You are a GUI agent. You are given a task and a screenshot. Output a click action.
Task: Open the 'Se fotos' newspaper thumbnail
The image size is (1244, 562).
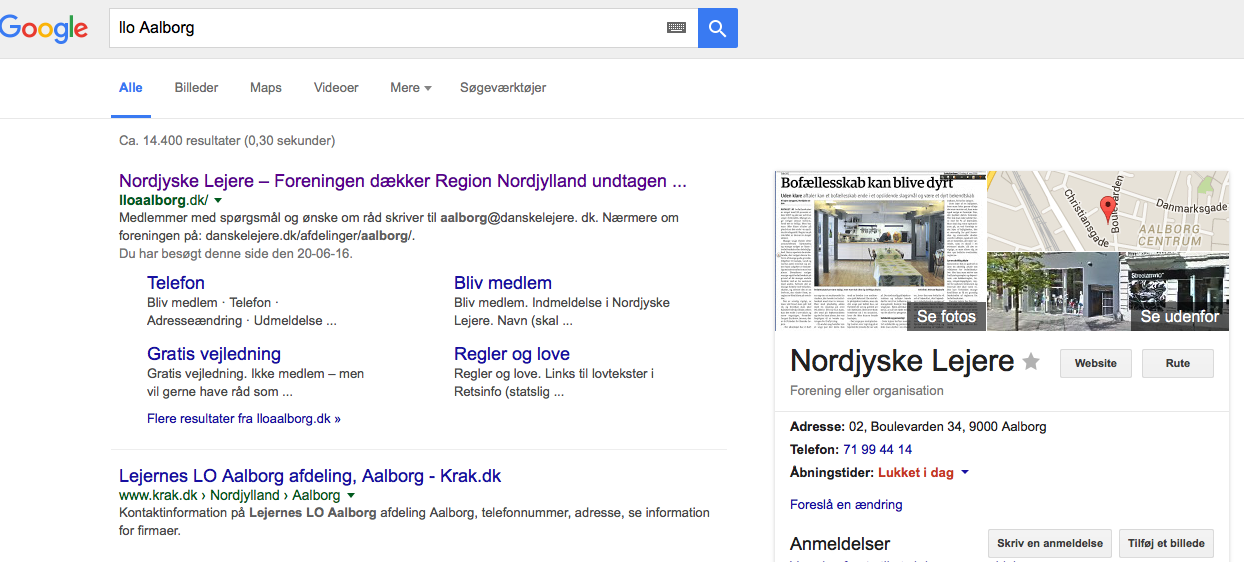point(880,251)
